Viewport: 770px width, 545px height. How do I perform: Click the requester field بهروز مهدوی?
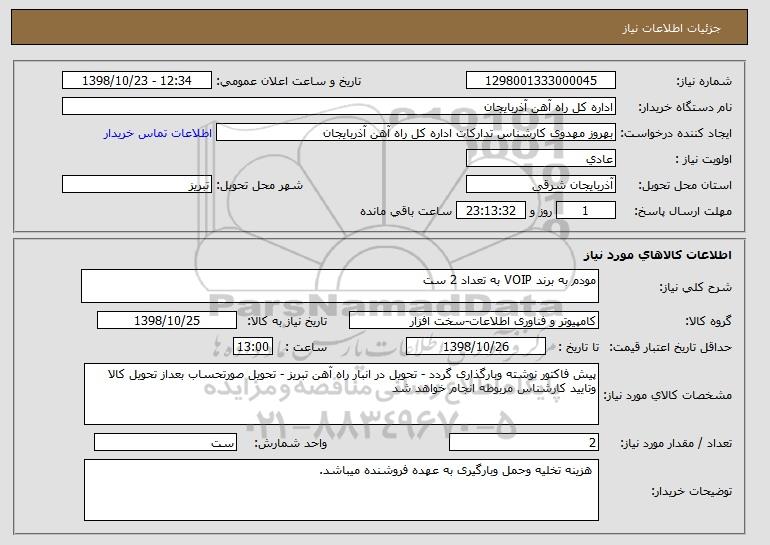[x=416, y=133]
